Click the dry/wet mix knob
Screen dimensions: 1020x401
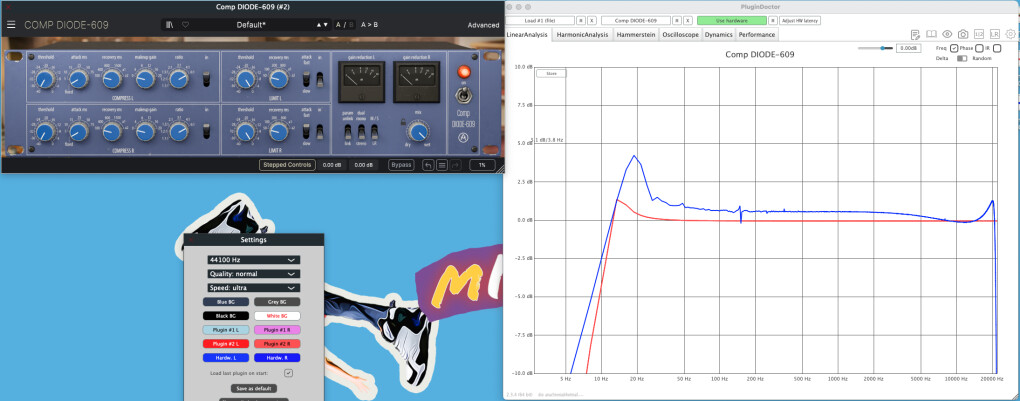point(417,132)
